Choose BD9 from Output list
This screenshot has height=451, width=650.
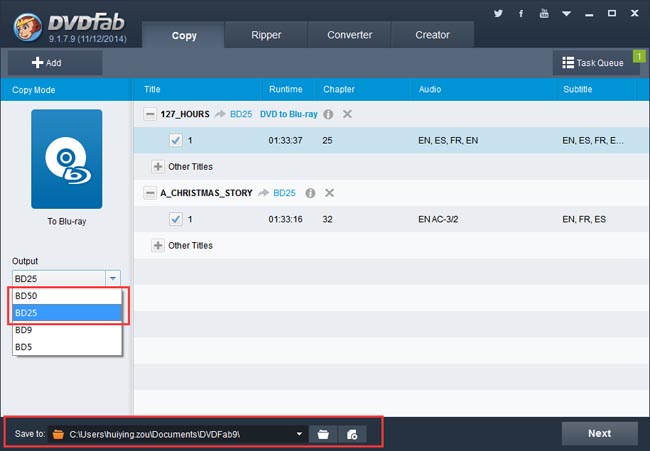tap(67, 330)
